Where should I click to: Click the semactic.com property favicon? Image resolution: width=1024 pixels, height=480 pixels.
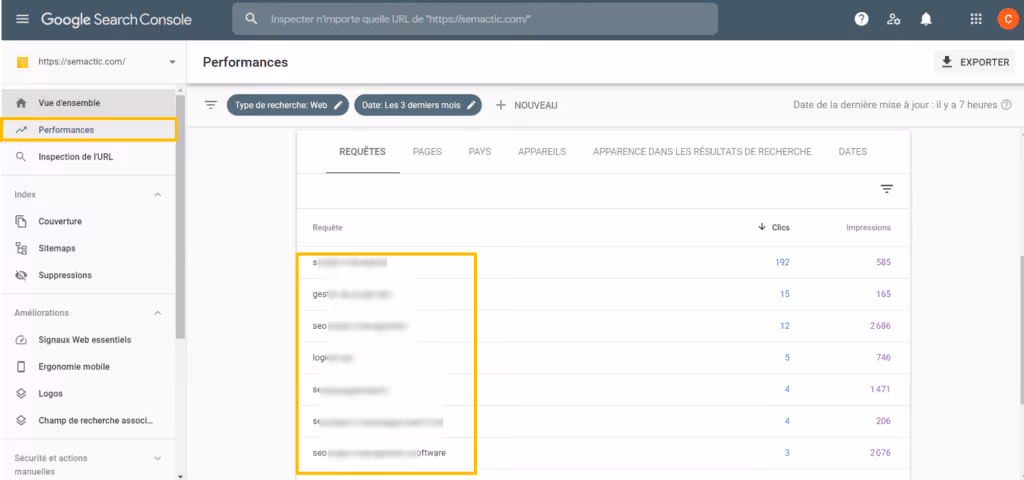[22, 62]
